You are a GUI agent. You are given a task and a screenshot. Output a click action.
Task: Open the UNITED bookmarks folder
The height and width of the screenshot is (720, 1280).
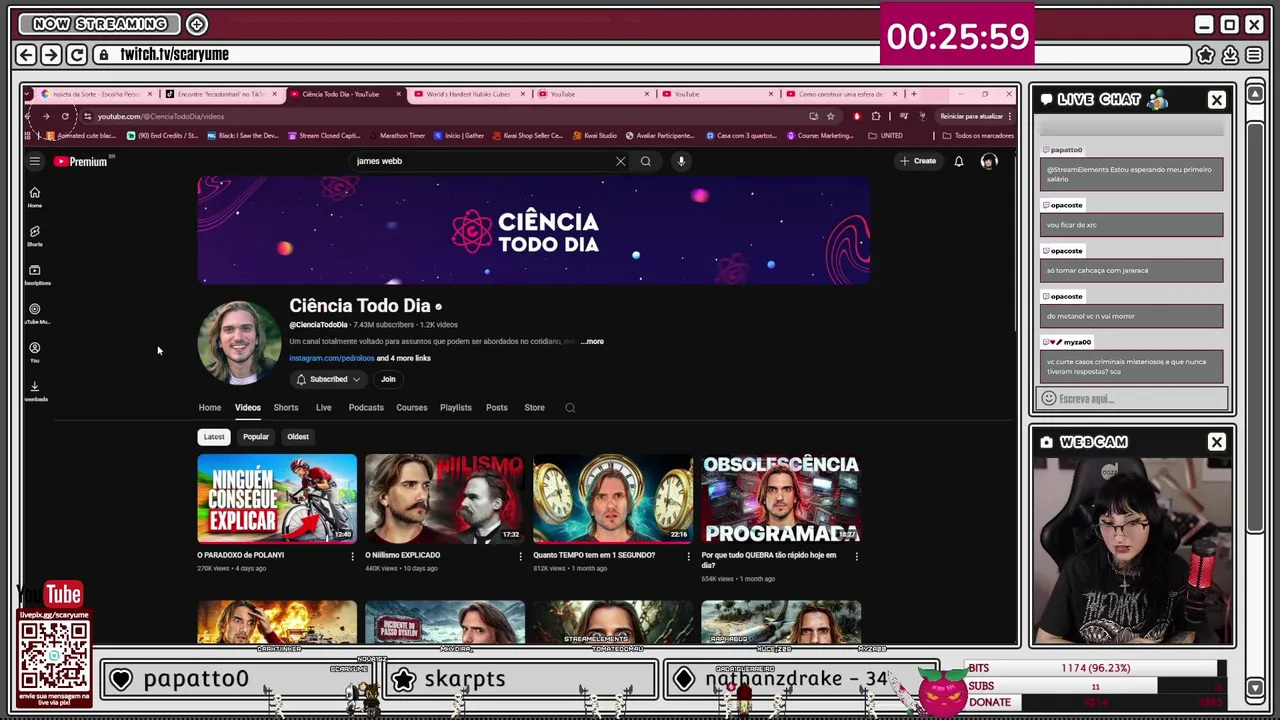(886, 136)
